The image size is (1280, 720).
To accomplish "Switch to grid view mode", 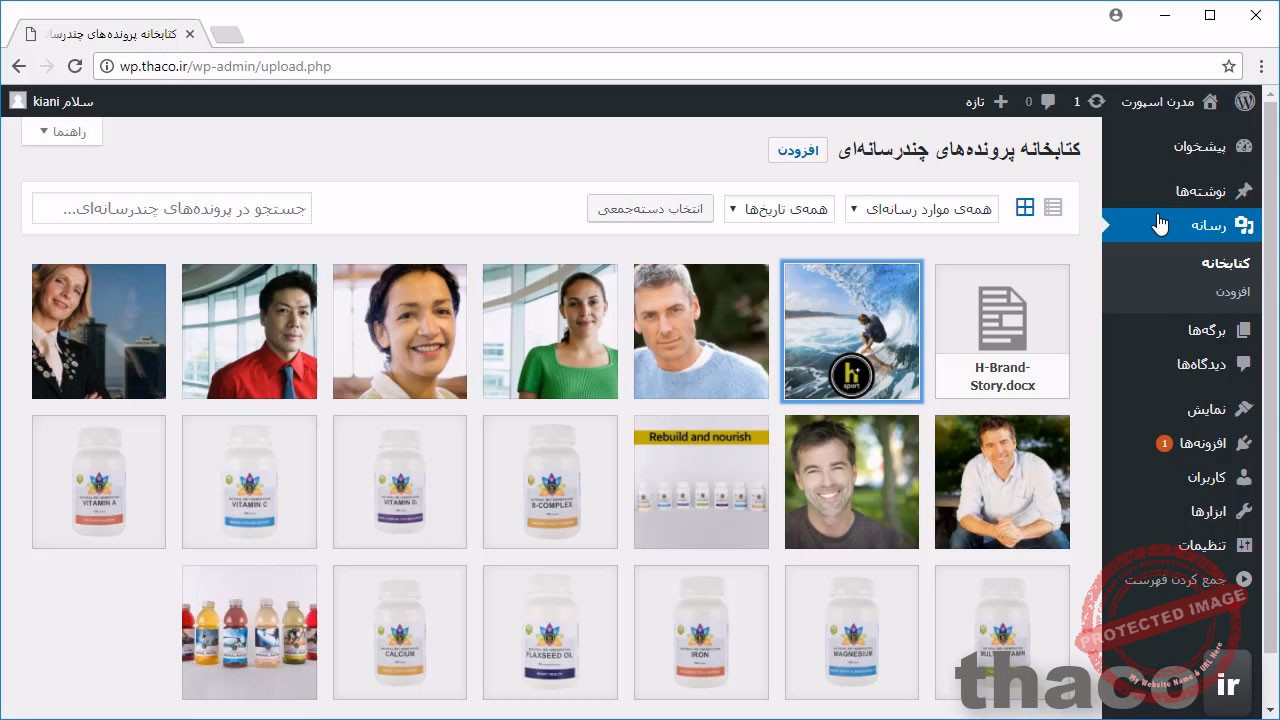I will [x=1025, y=208].
